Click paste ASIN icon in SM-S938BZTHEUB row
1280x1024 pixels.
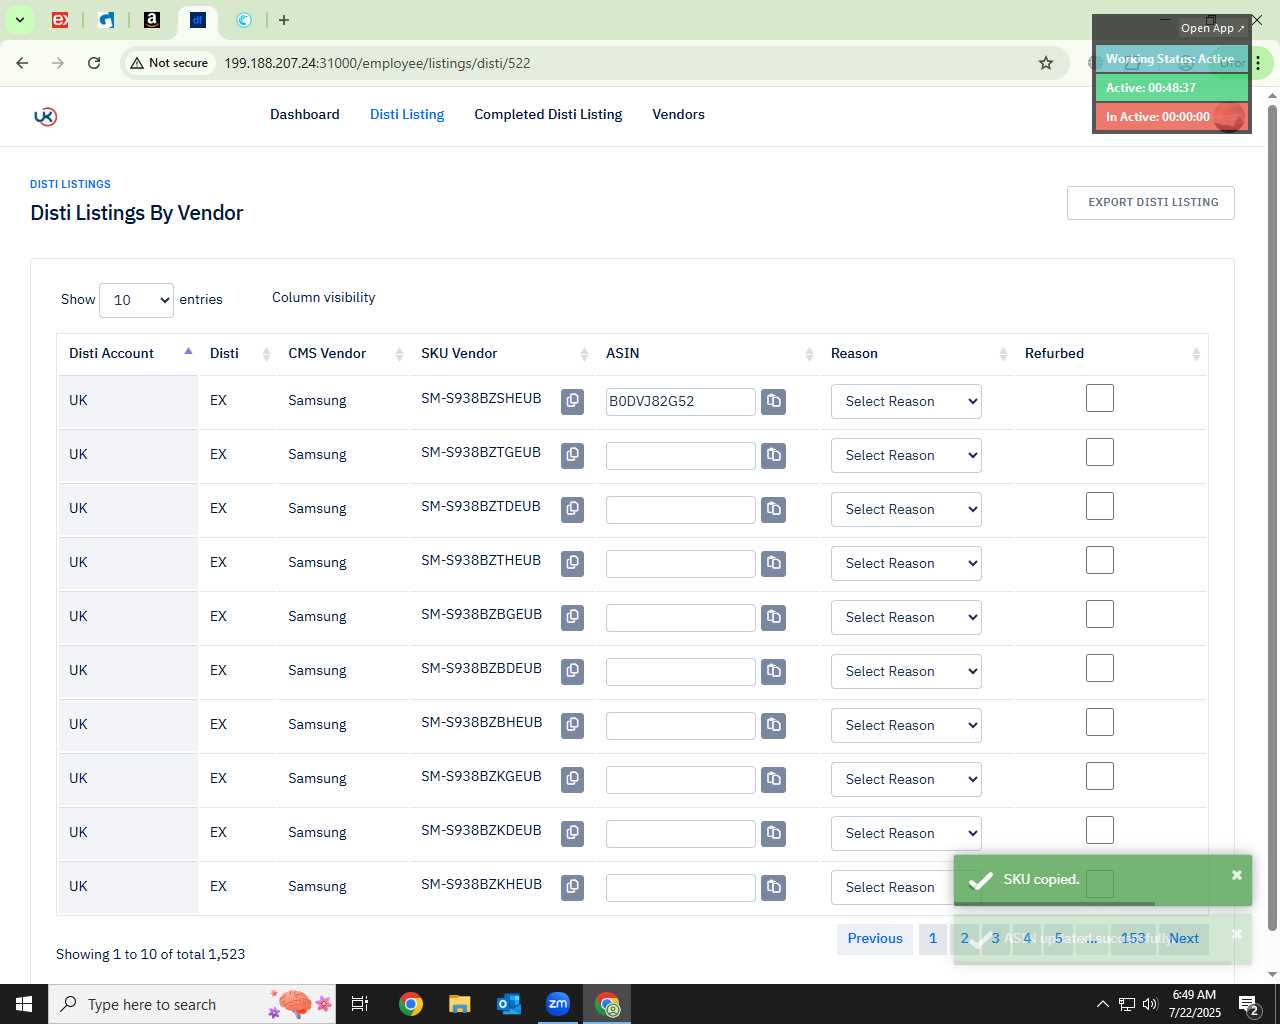pos(773,563)
